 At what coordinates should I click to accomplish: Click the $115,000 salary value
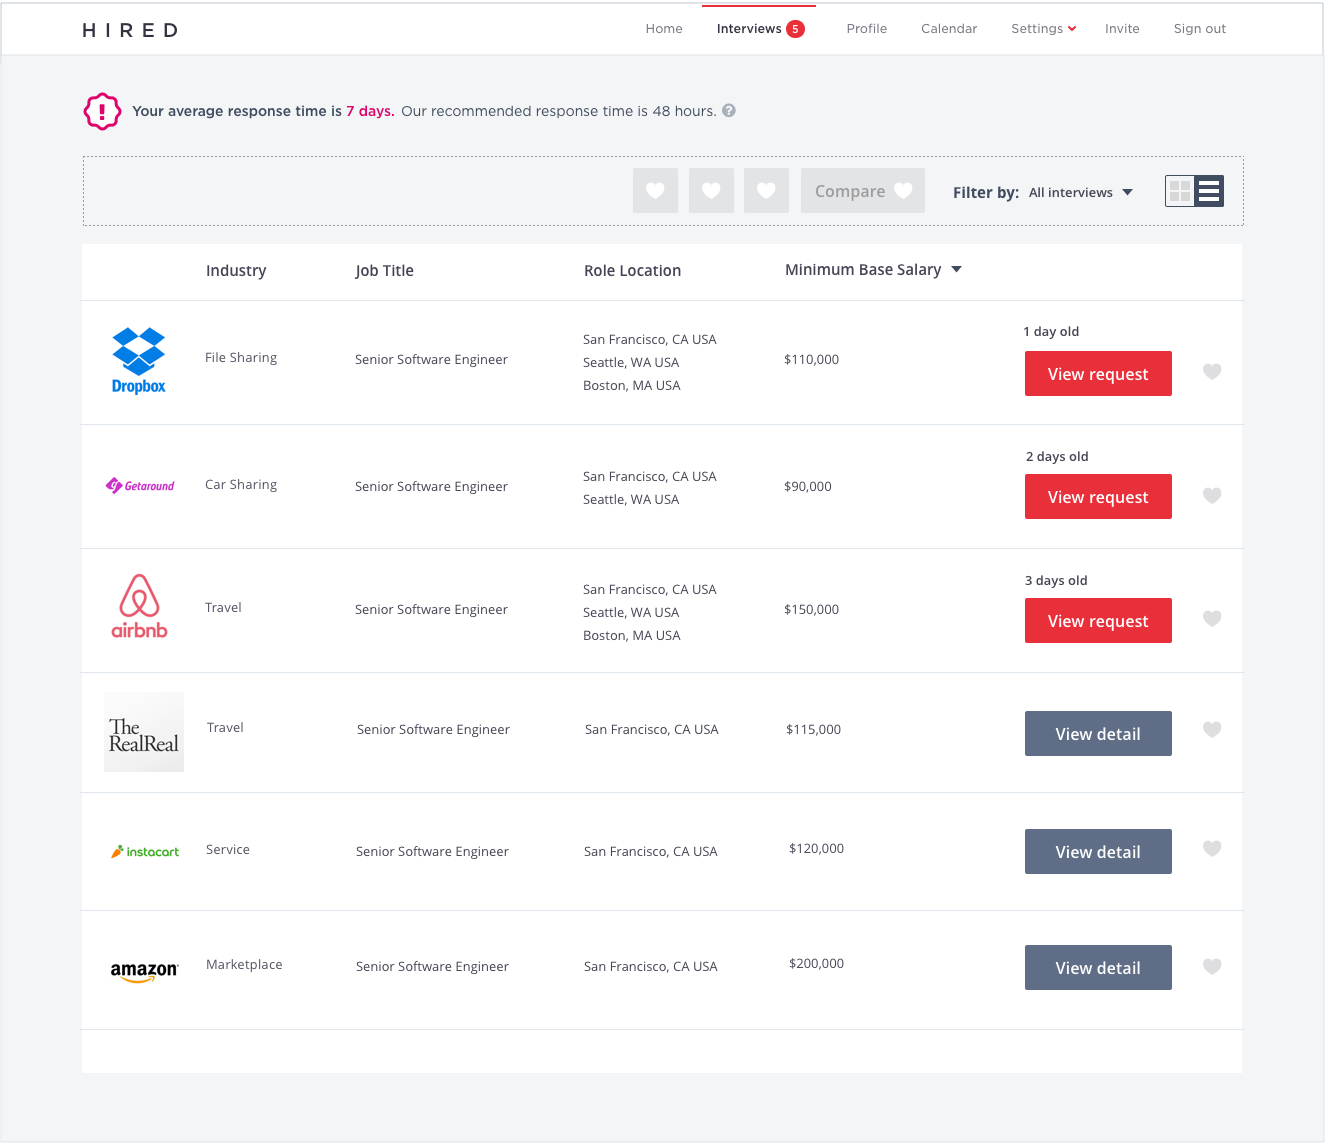(x=813, y=730)
